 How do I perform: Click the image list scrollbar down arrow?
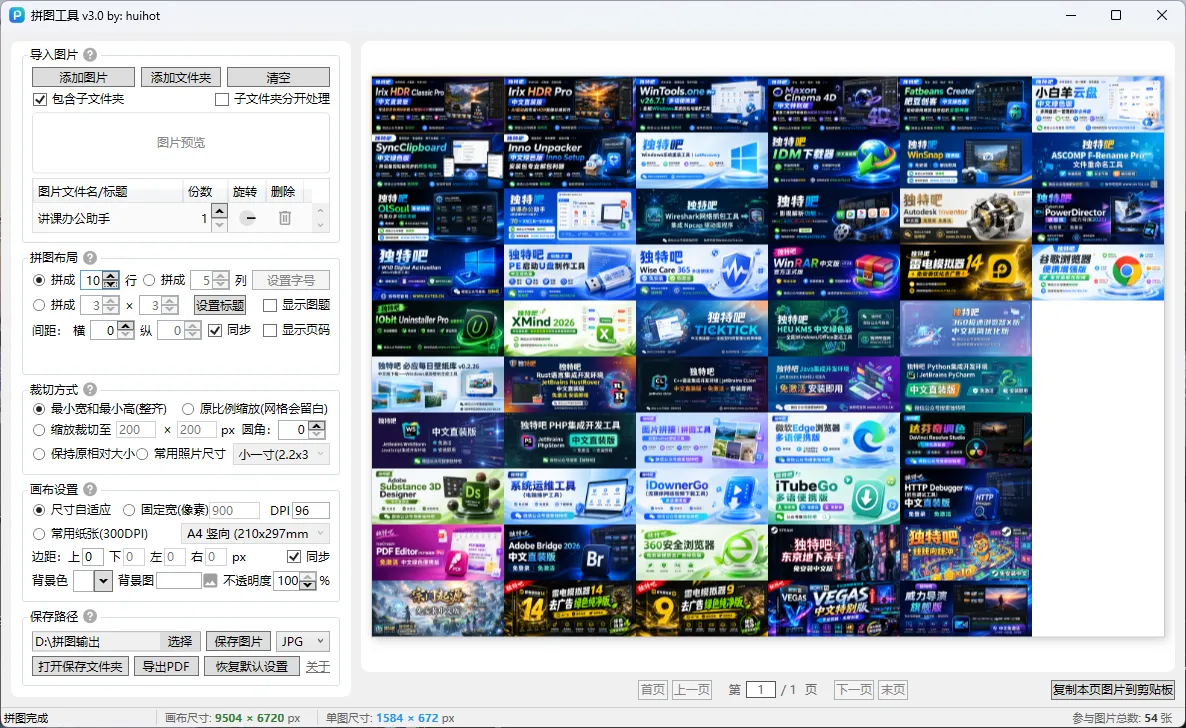coord(320,225)
